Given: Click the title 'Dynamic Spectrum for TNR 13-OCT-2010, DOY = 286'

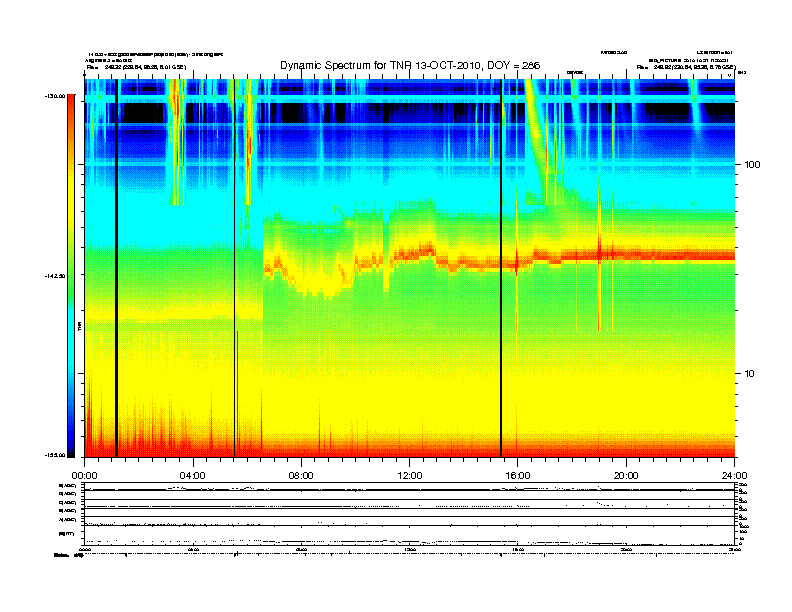Looking at the screenshot, I should (410, 65).
